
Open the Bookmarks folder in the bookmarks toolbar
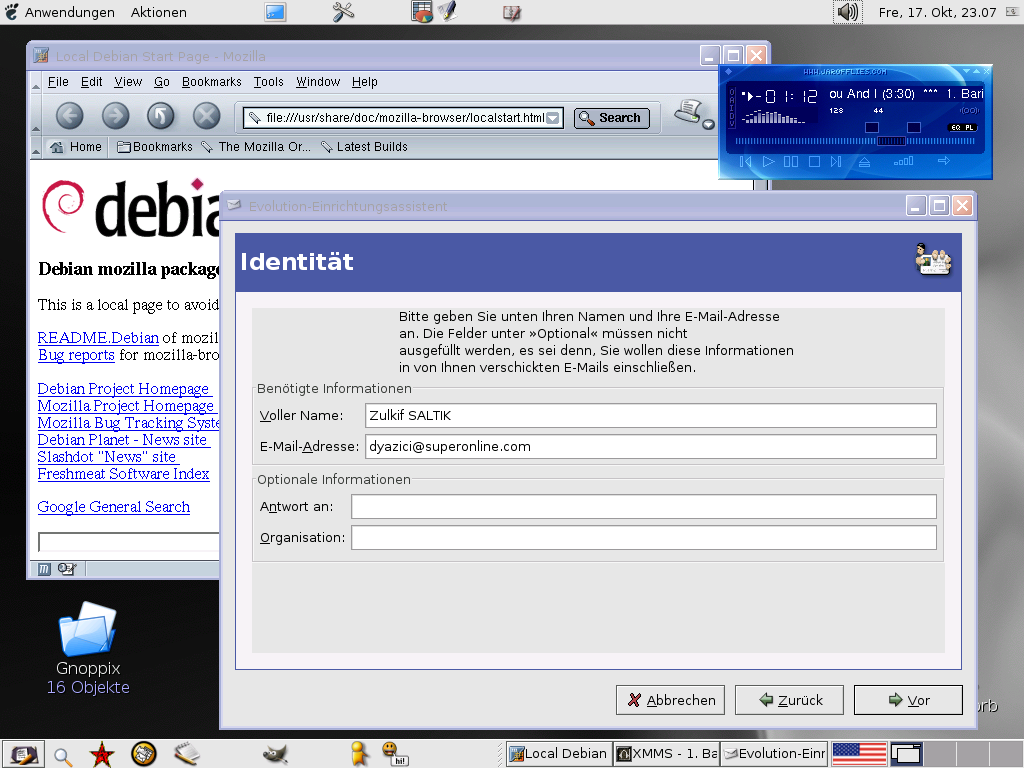tap(155, 147)
